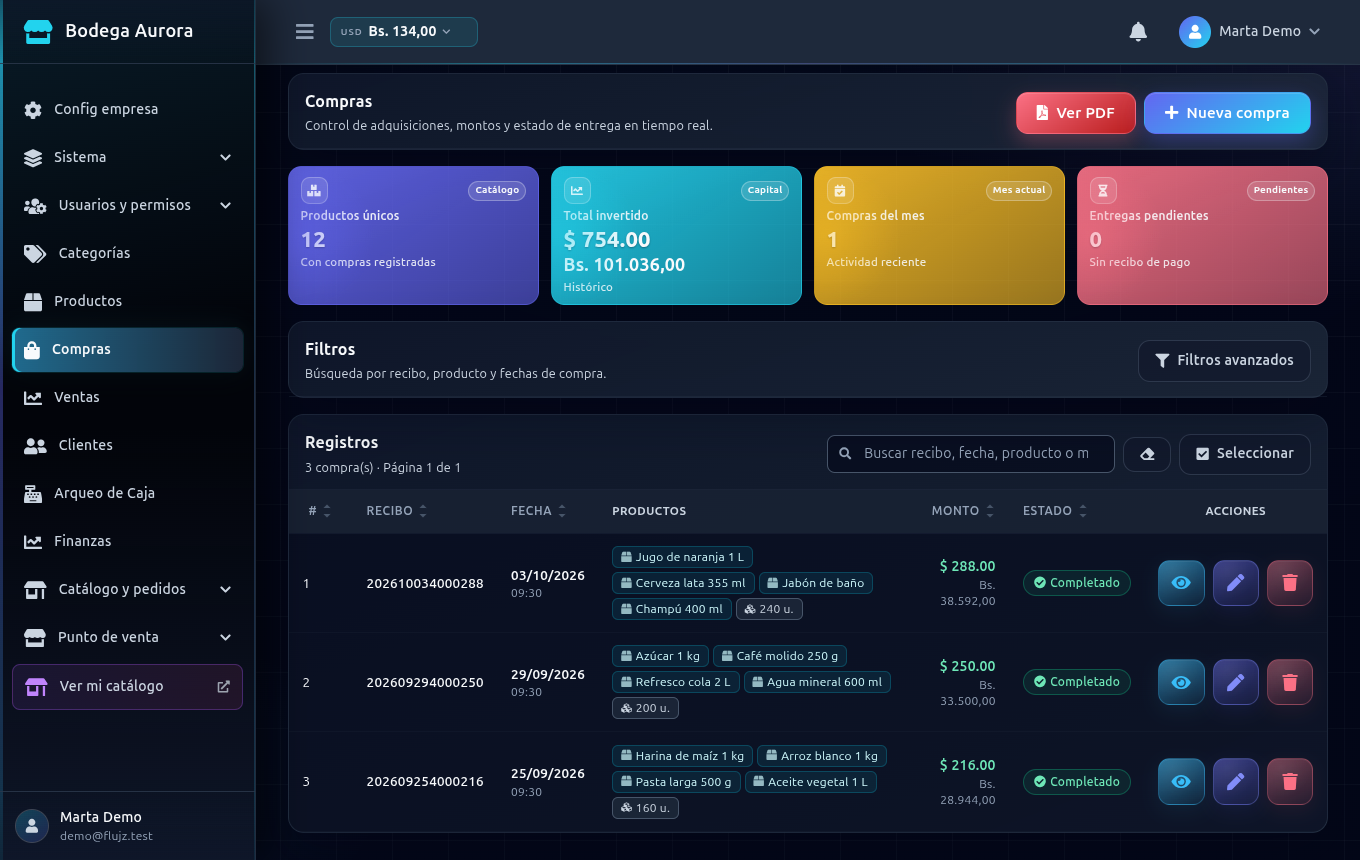1360x860 pixels.
Task: Sort table by Fecha column
Action: click(x=538, y=511)
